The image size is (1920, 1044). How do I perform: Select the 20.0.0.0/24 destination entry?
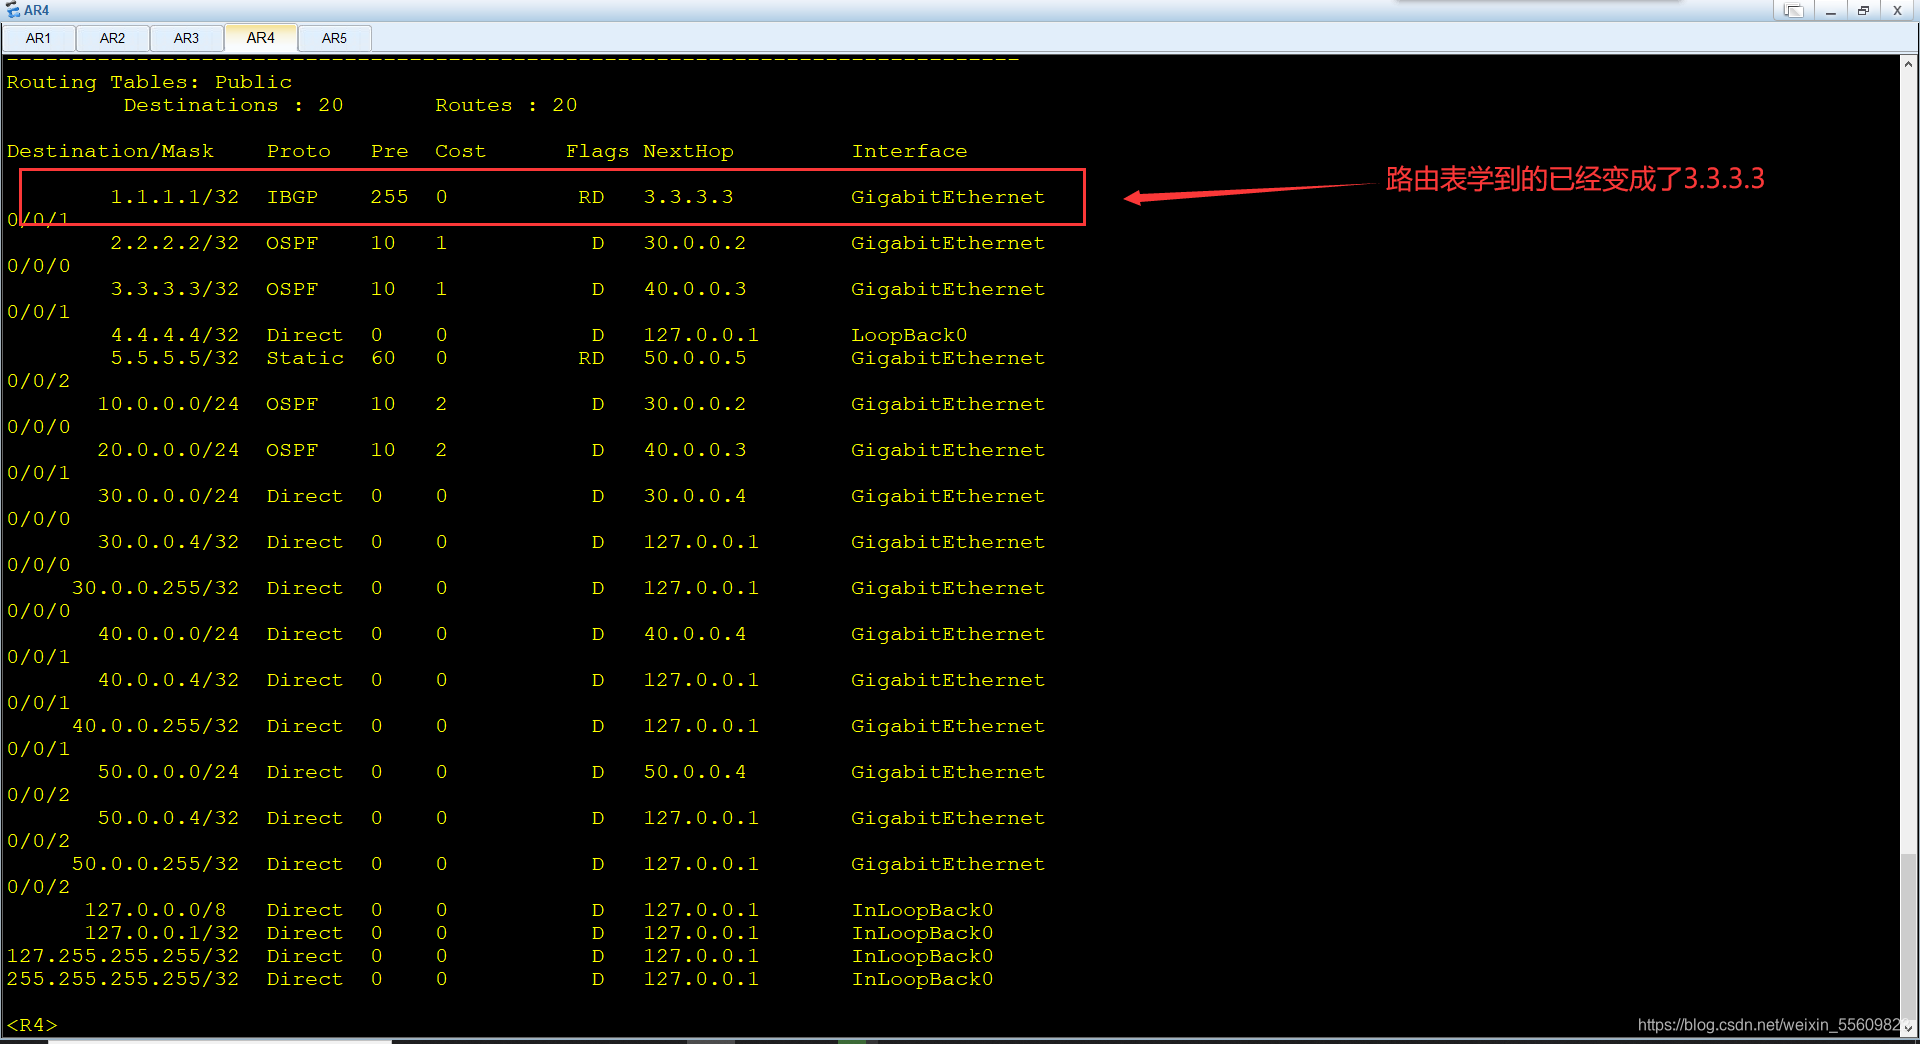tap(168, 450)
